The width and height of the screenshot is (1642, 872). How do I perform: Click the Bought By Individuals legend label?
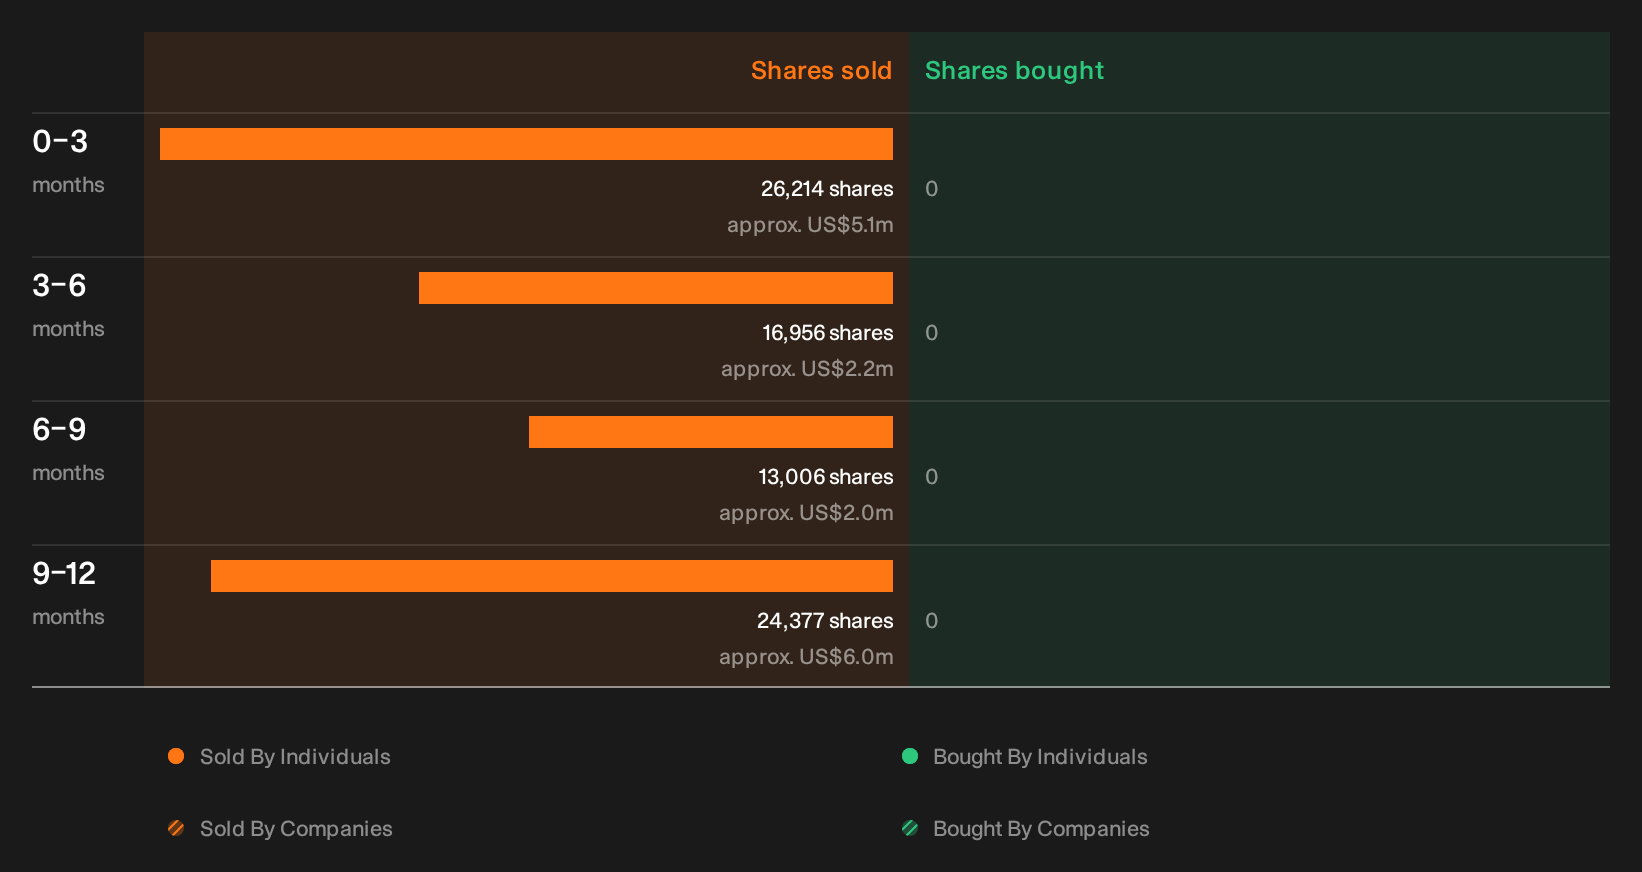click(x=1040, y=757)
